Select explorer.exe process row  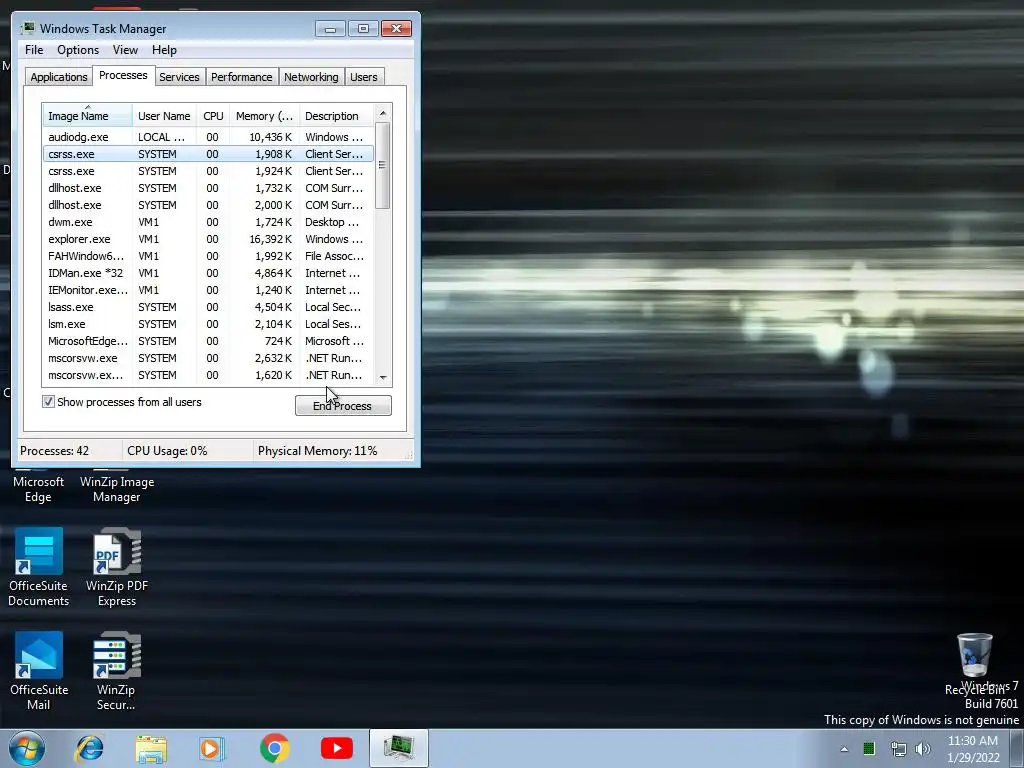tap(208, 239)
